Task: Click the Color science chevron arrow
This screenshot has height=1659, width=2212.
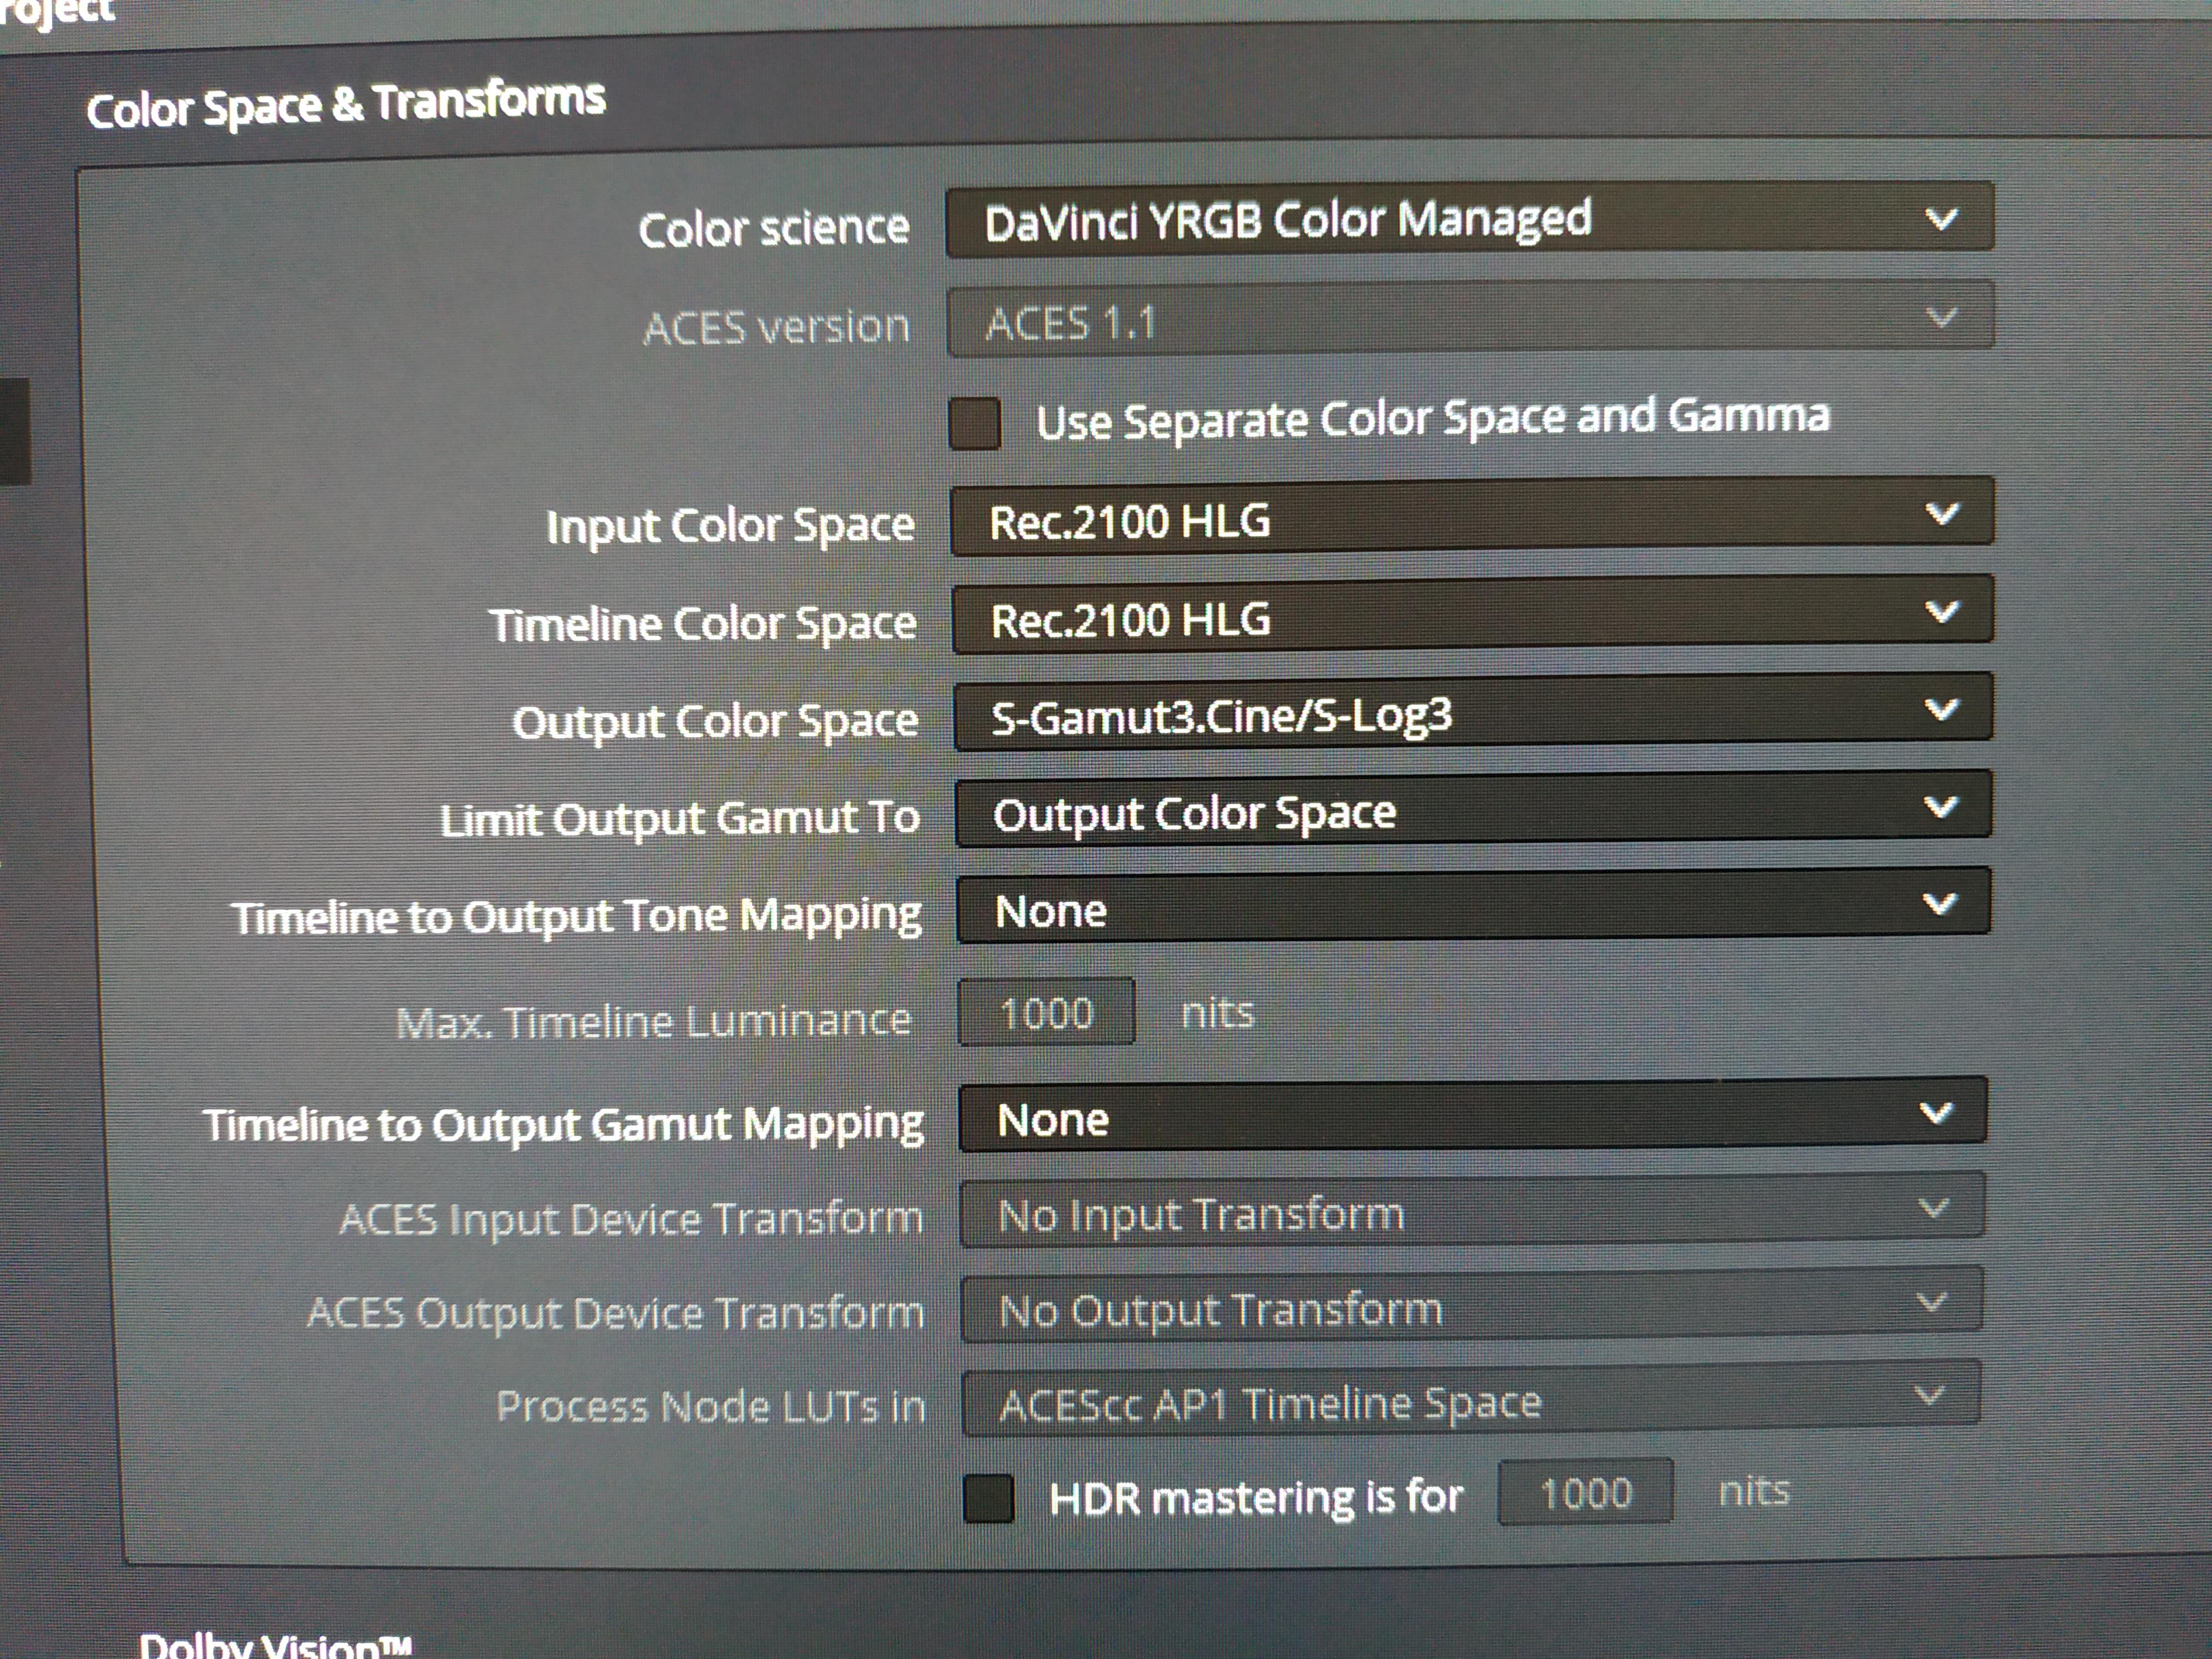Action: pos(1941,218)
